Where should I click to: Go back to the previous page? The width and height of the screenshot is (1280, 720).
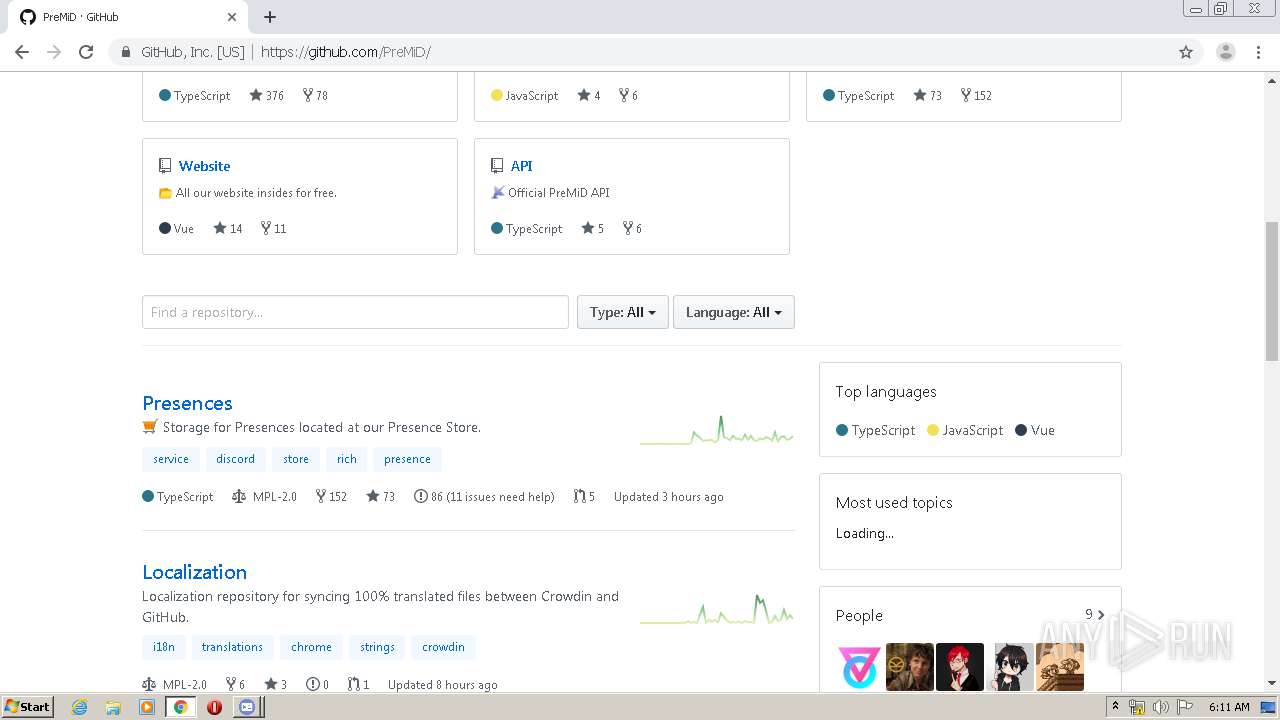coord(22,52)
